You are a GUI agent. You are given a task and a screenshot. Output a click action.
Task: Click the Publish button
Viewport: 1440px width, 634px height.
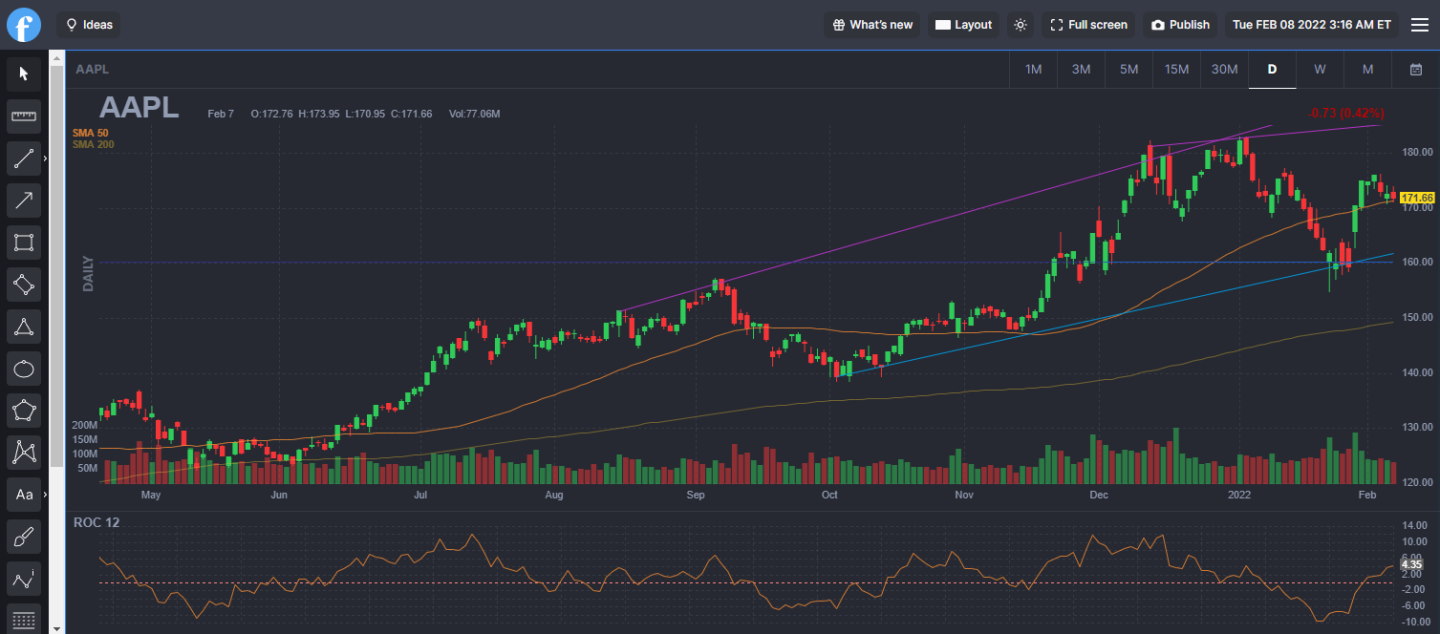(1180, 25)
